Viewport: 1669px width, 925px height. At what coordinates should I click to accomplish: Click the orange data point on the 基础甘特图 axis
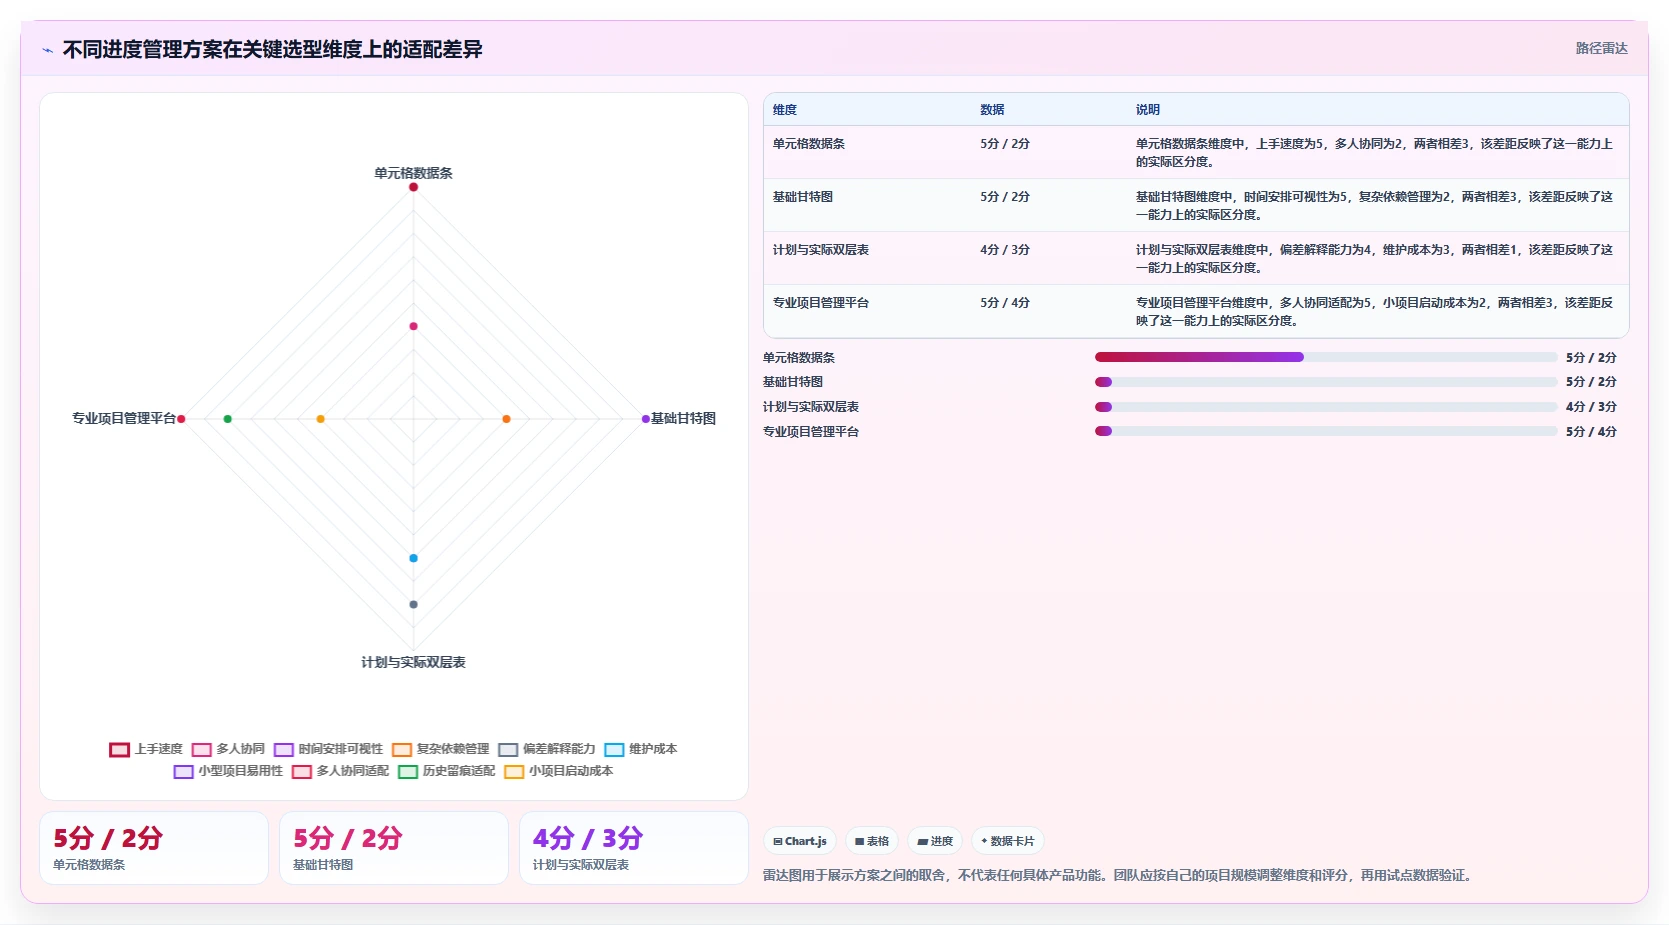506,419
